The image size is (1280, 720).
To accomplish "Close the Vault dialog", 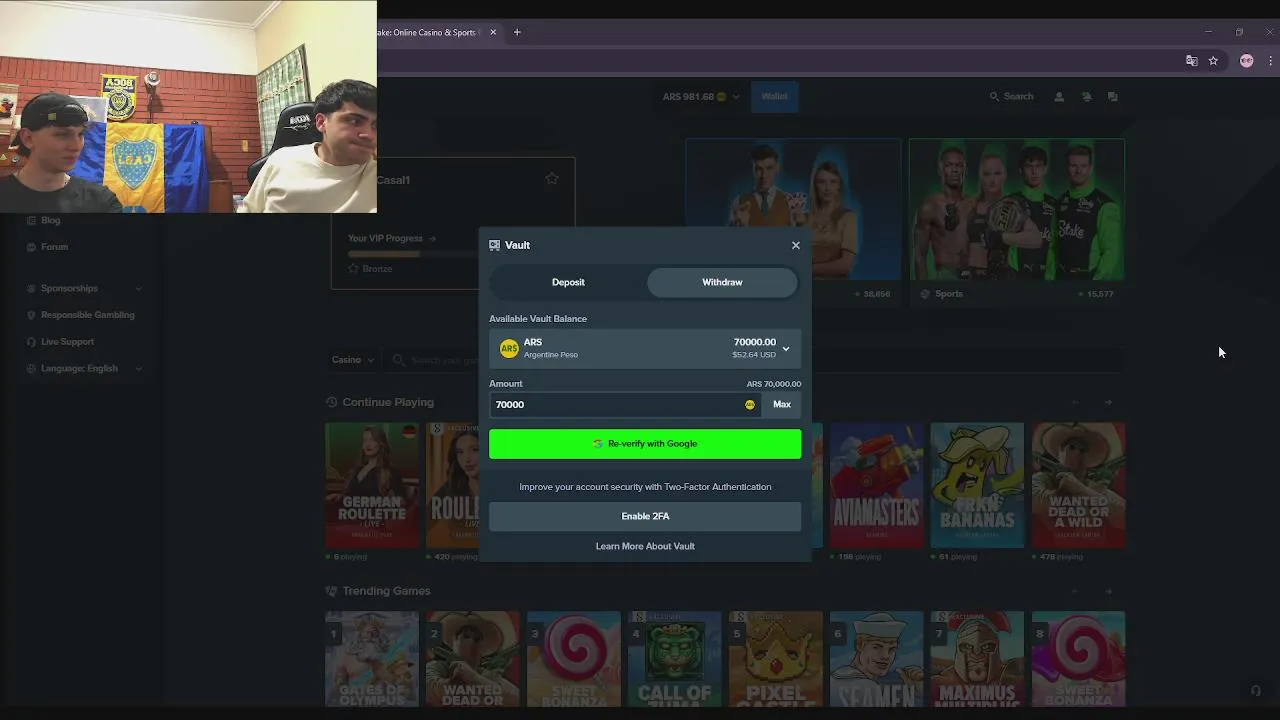I will coord(796,245).
